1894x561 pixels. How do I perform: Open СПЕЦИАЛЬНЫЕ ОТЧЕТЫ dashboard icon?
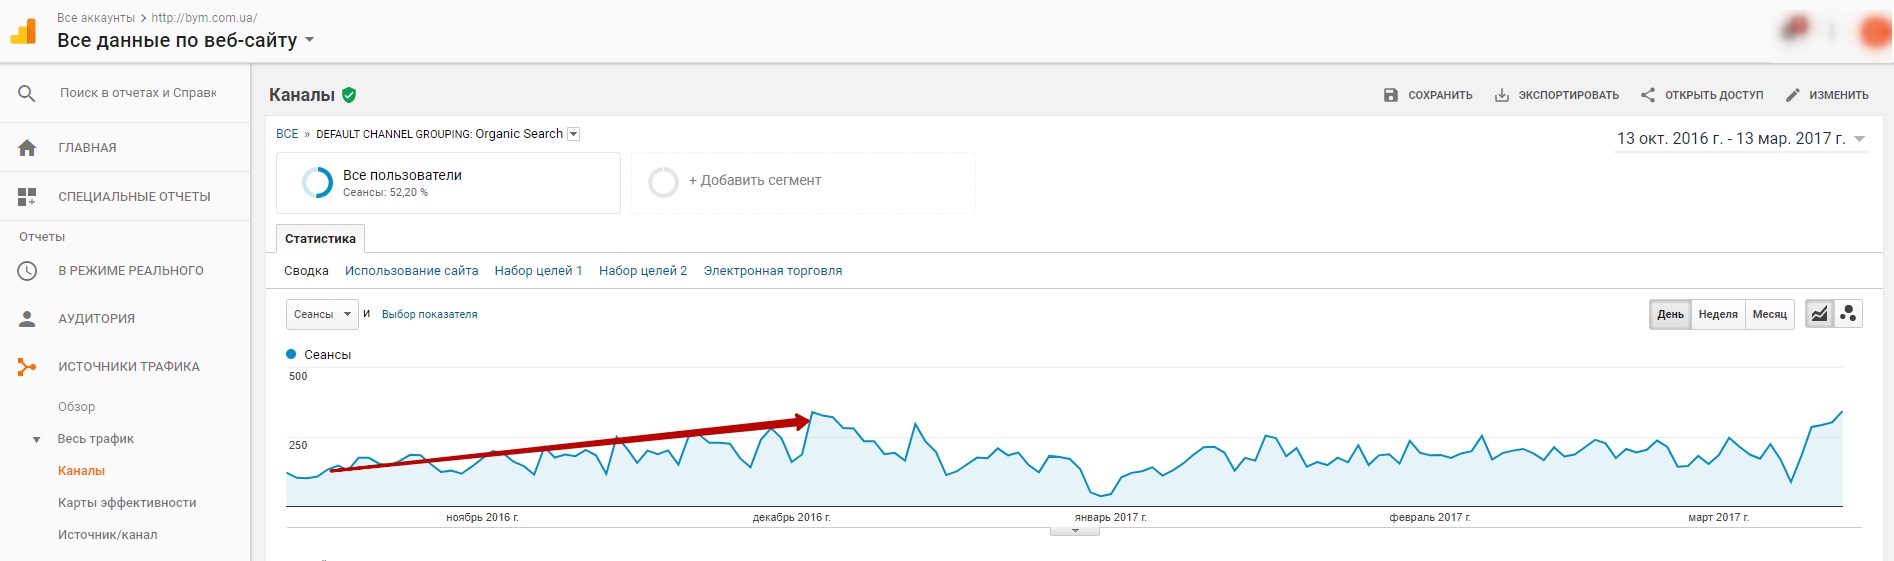click(x=27, y=197)
